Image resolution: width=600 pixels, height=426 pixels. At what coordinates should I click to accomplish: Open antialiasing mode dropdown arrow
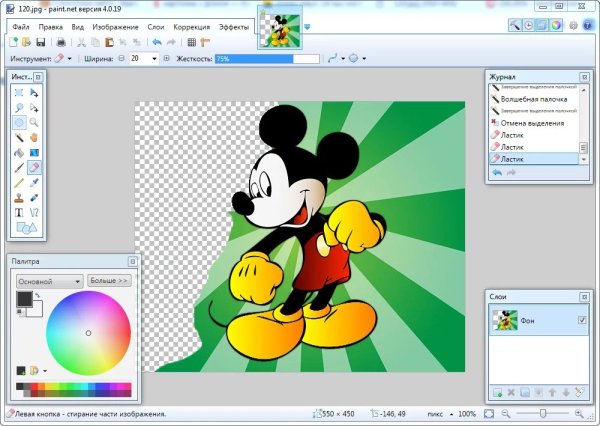[343, 59]
